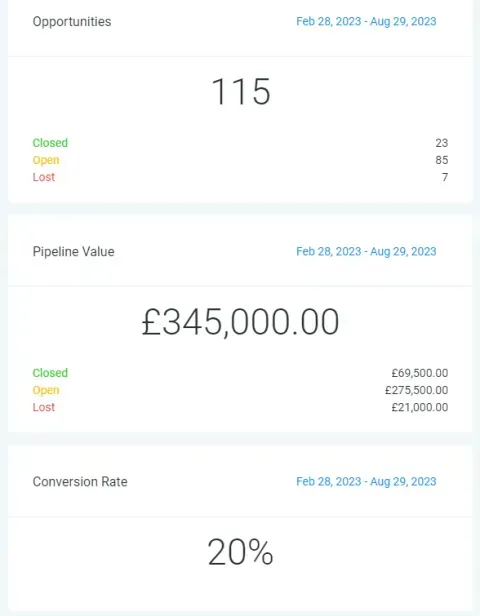This screenshot has height=616, width=480.
Task: Click the Opportunities card title
Action: (72, 22)
